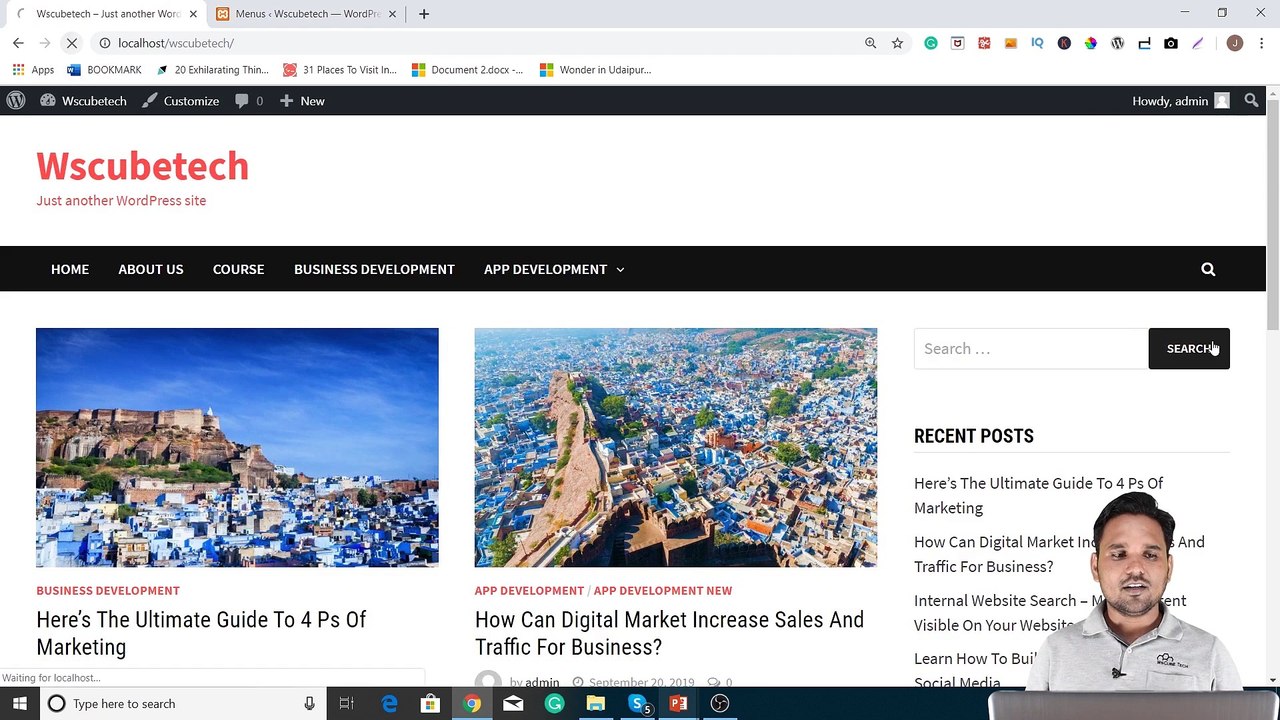The height and width of the screenshot is (720, 1280).
Task: Open the Document 2.docx bookmark
Action: tap(468, 70)
